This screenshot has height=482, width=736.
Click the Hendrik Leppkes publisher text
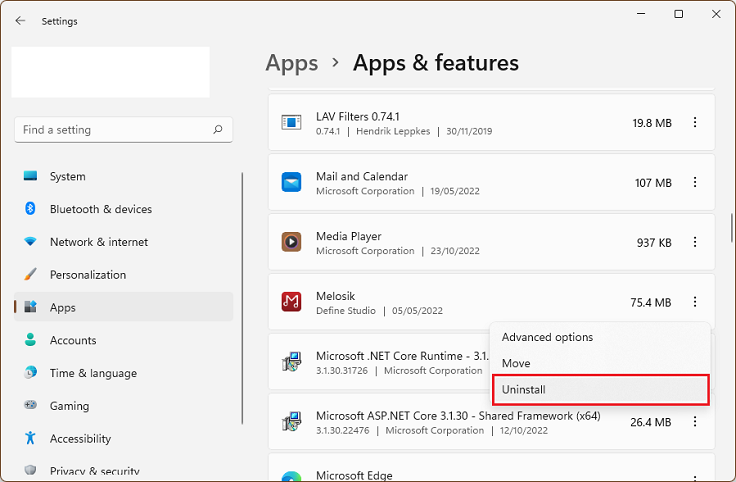393,131
